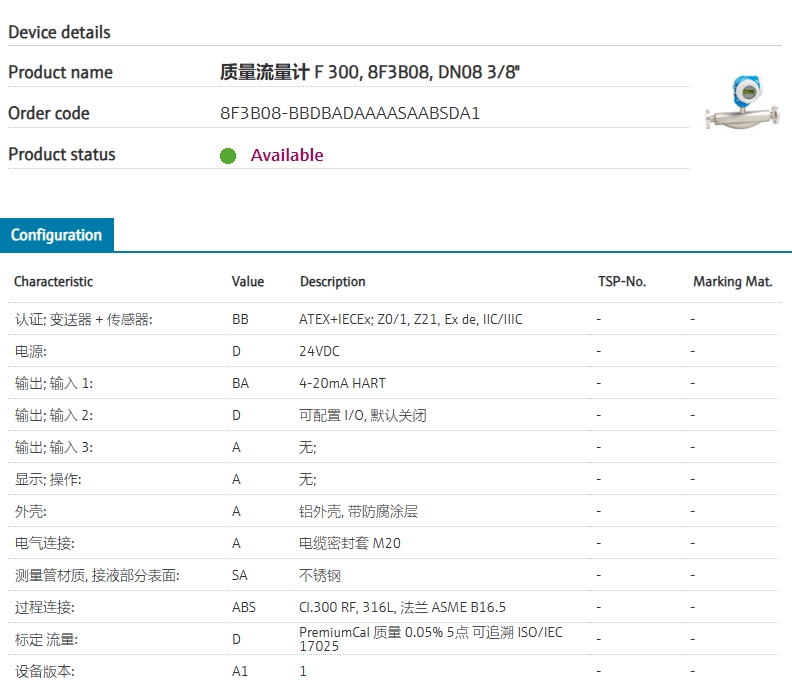Click the value BA cell
Viewport: 792px width, 696px height.
240,383
